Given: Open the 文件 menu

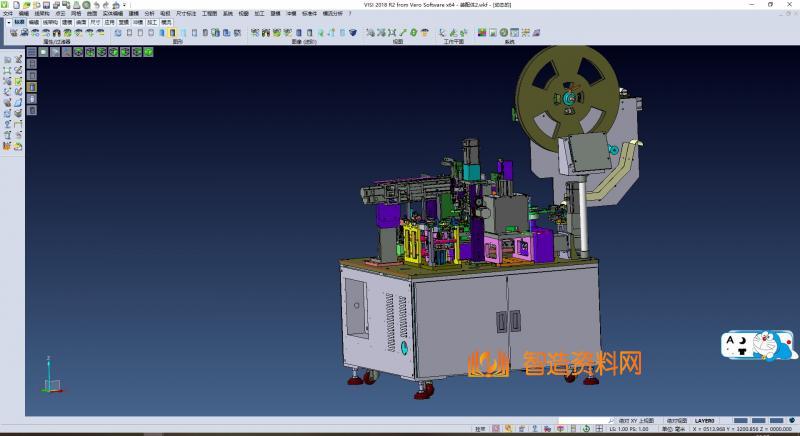Looking at the screenshot, I should click(8, 13).
